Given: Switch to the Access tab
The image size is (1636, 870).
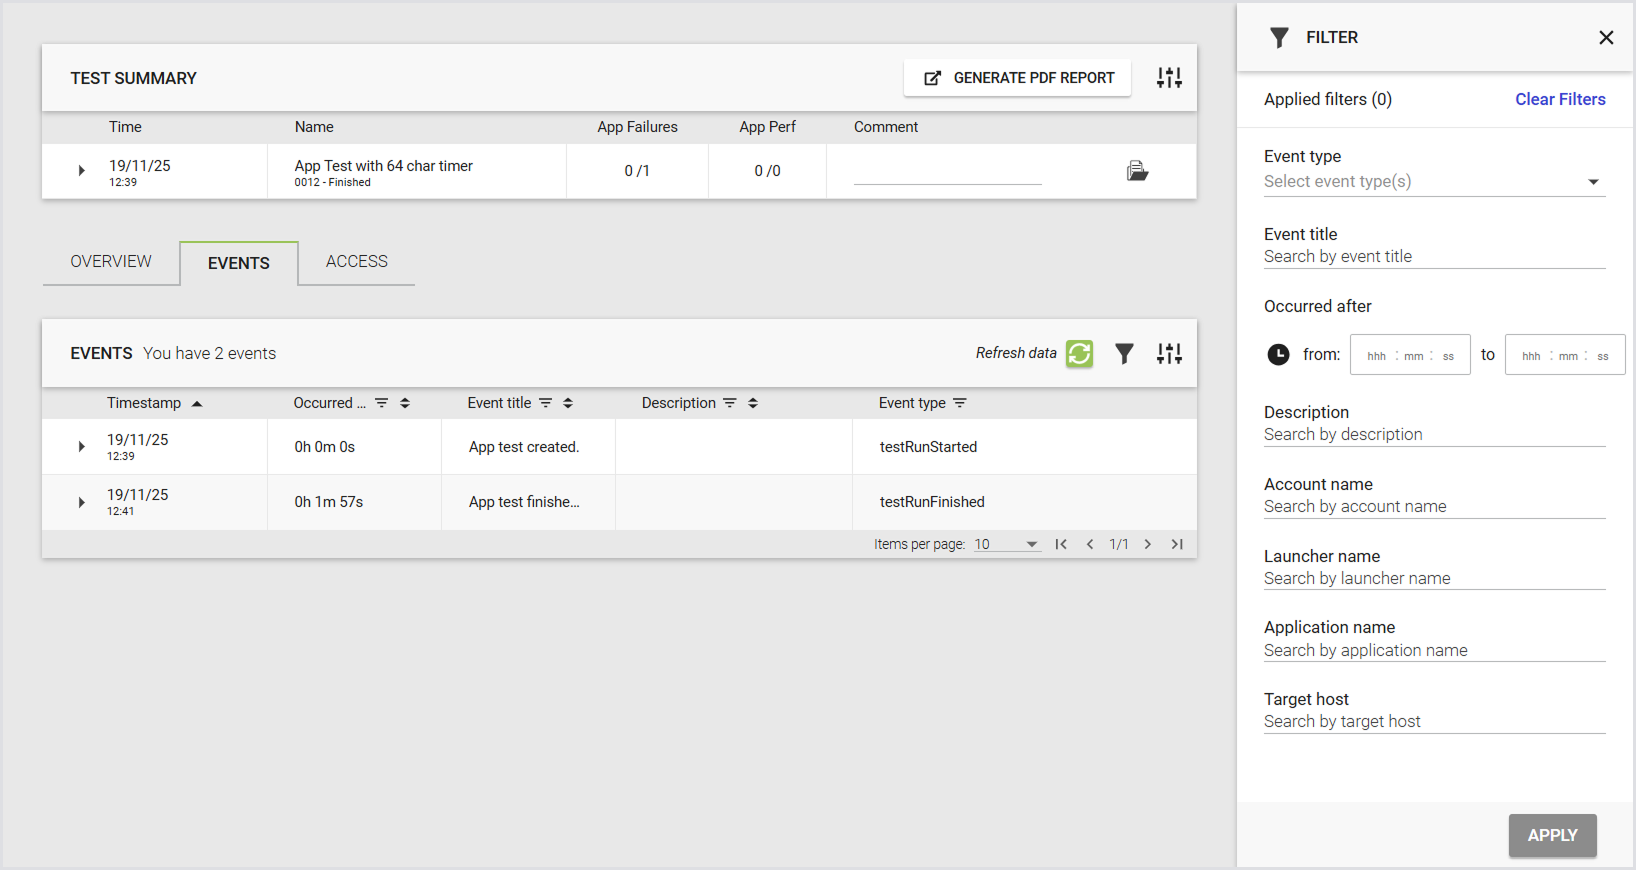Looking at the screenshot, I should click(356, 262).
